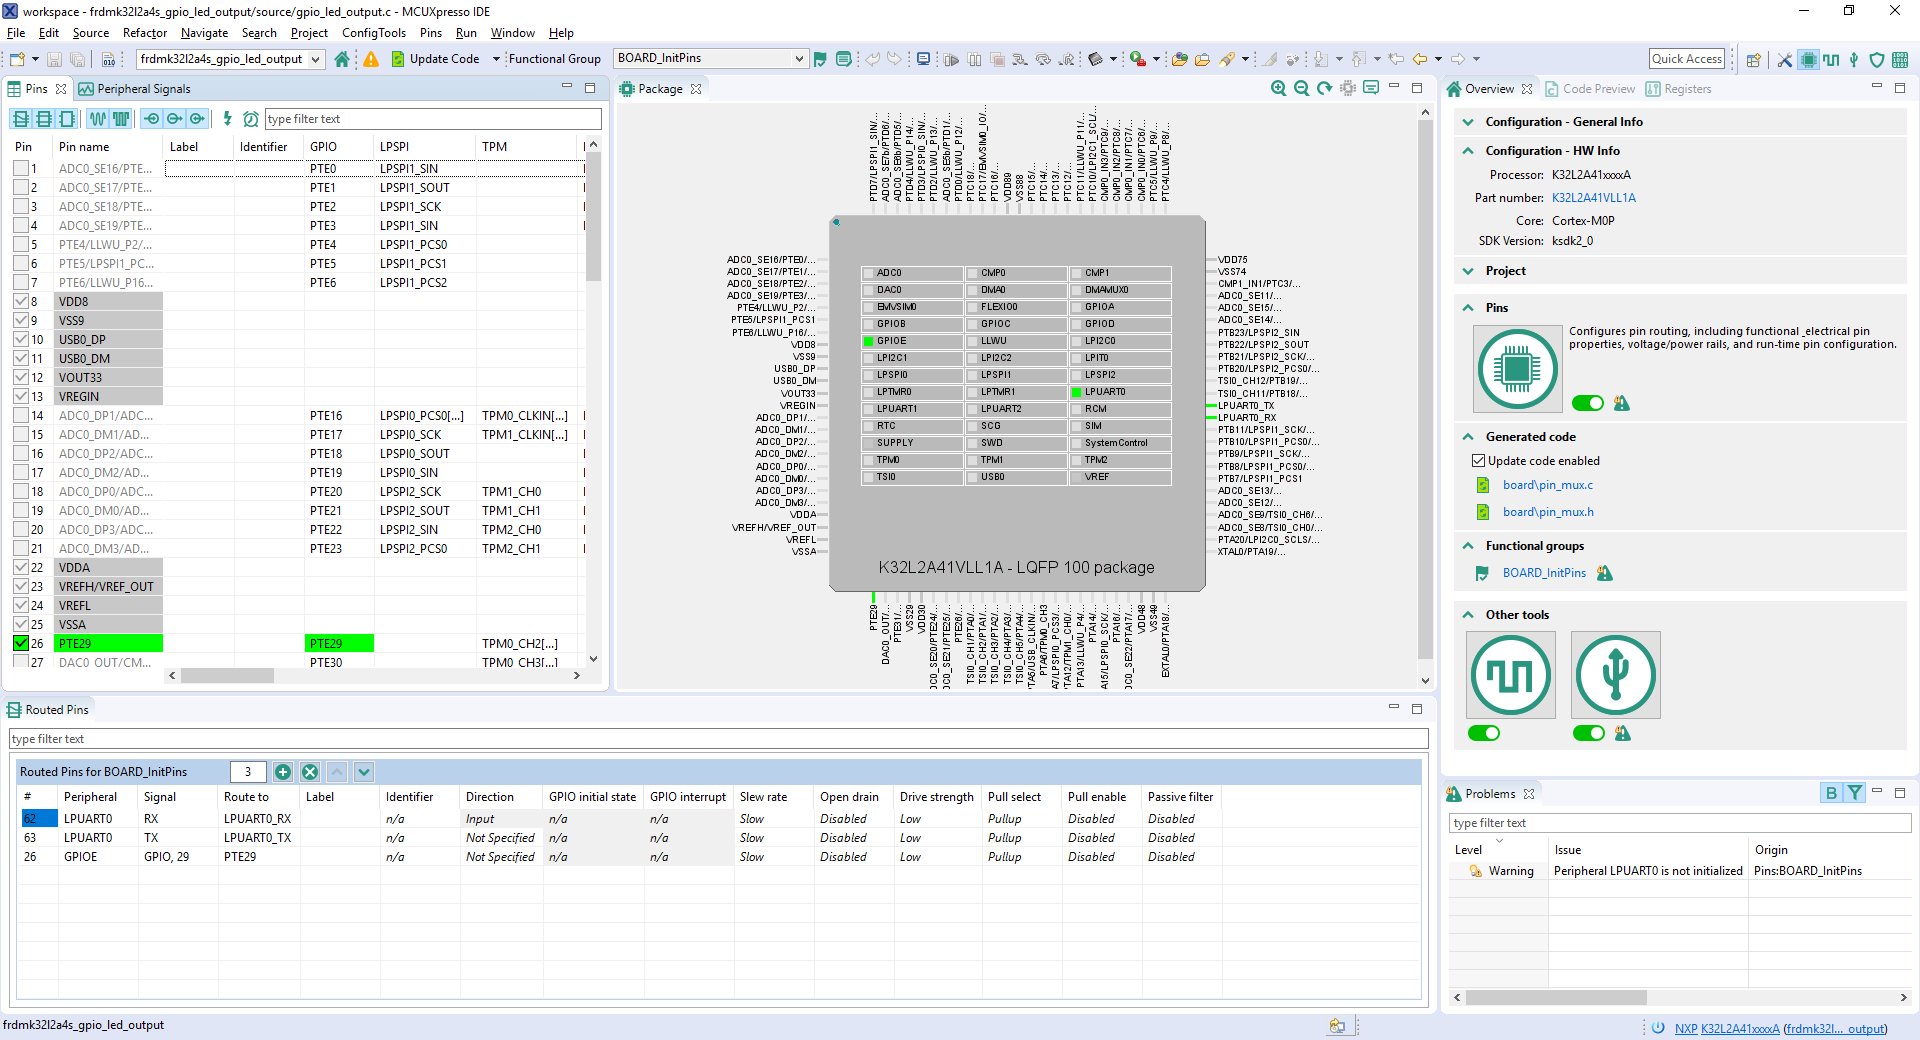1920x1040 pixels.
Task: Uncheck the Update code enabled checkbox
Action: click(x=1478, y=461)
